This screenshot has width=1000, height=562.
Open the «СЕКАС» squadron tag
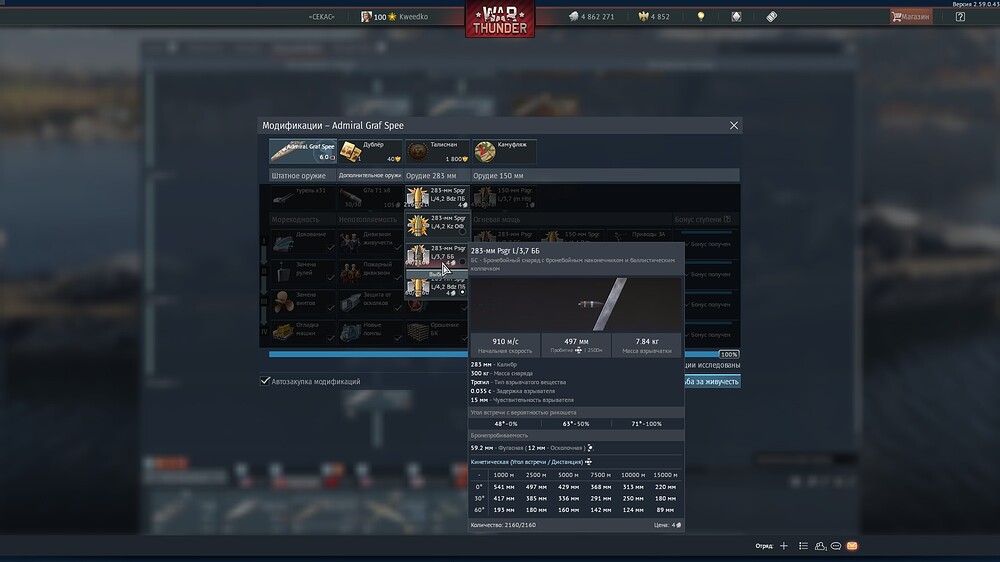(321, 17)
